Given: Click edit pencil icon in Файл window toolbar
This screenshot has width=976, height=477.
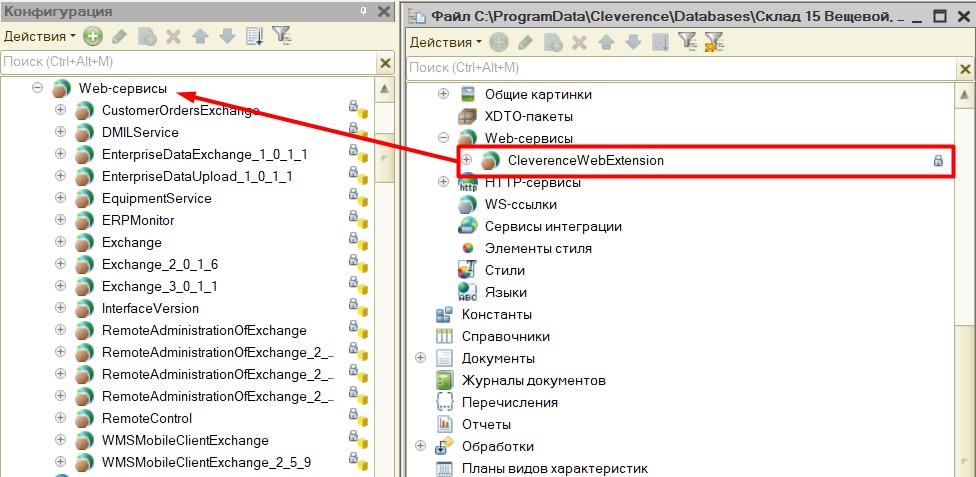Looking at the screenshot, I should pyautogui.click(x=525, y=42).
